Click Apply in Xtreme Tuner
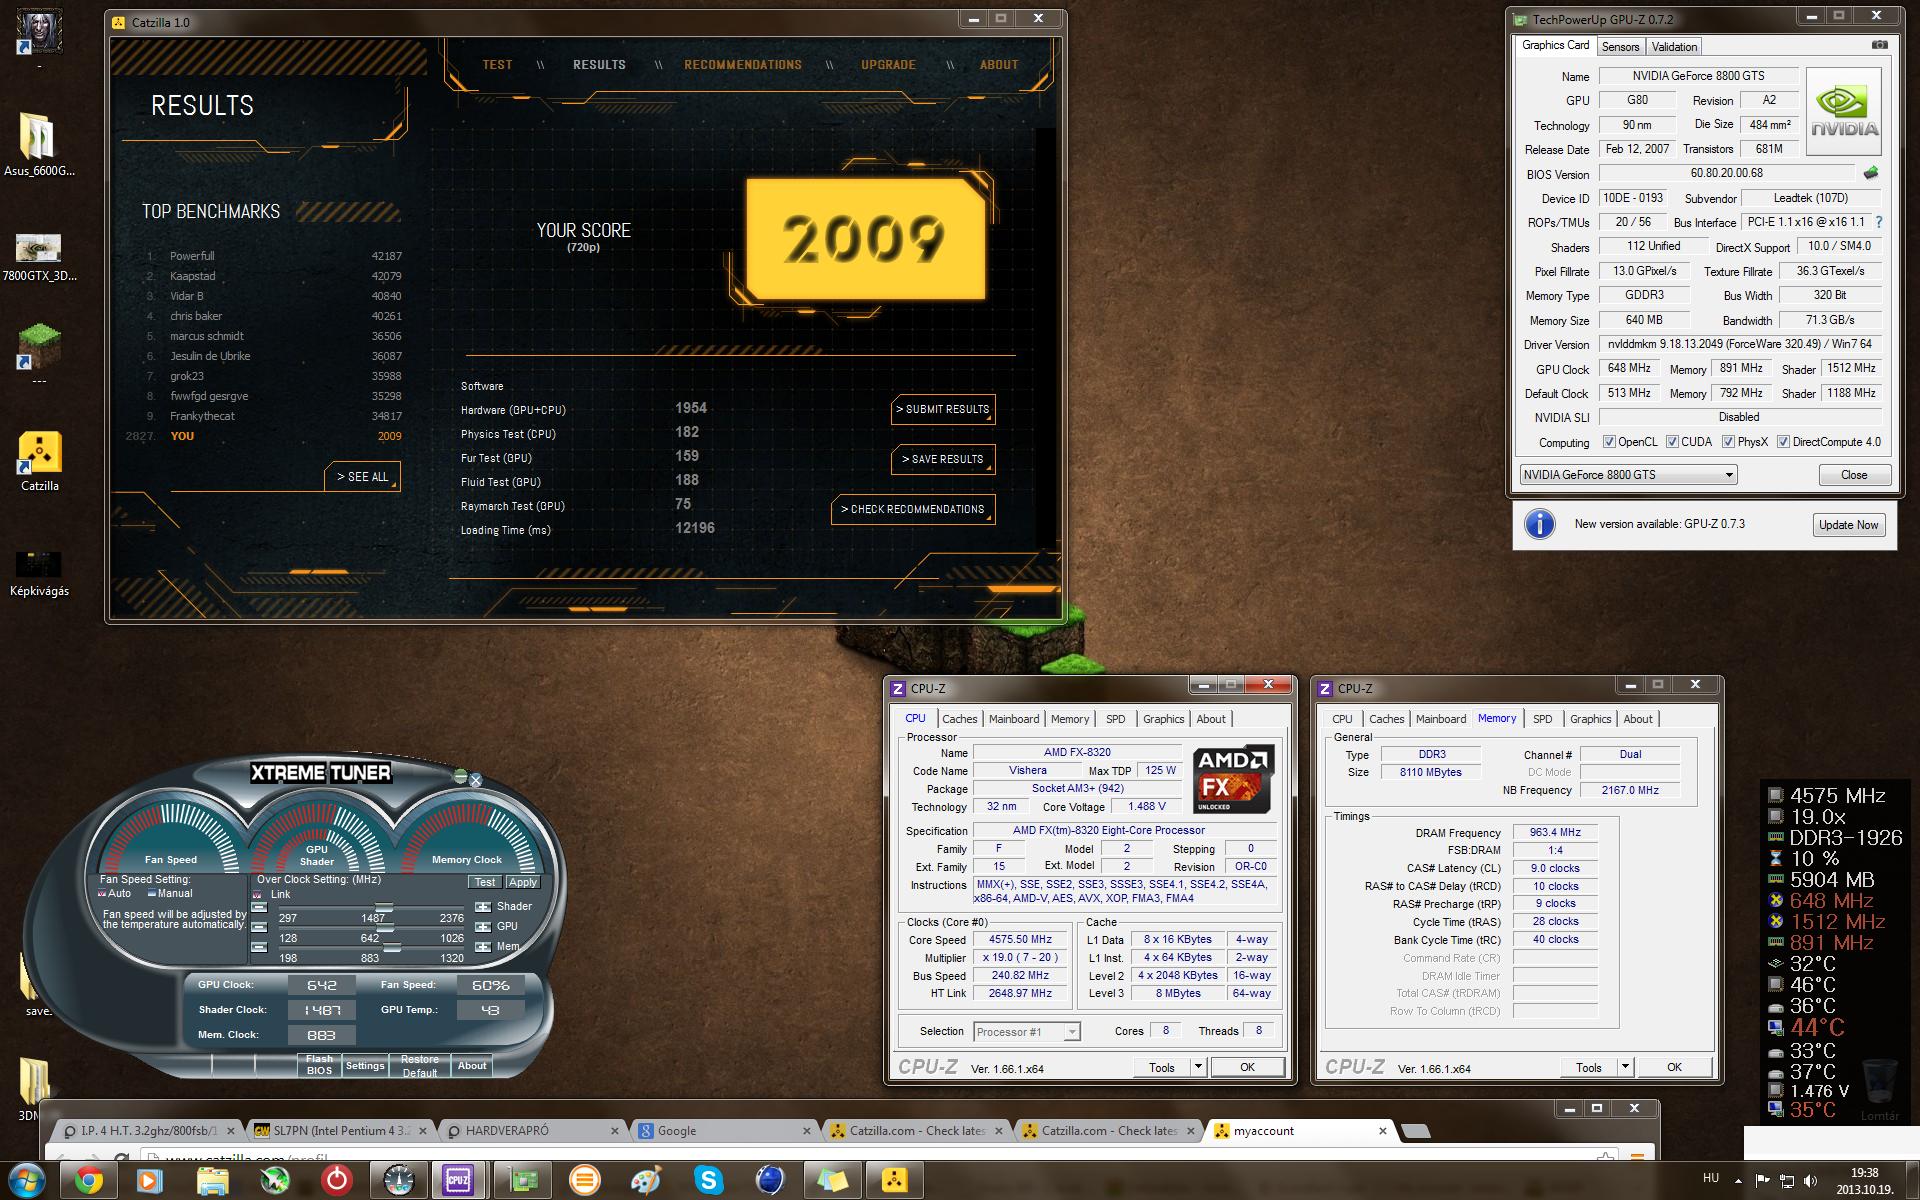The height and width of the screenshot is (1200, 1920). (x=522, y=882)
